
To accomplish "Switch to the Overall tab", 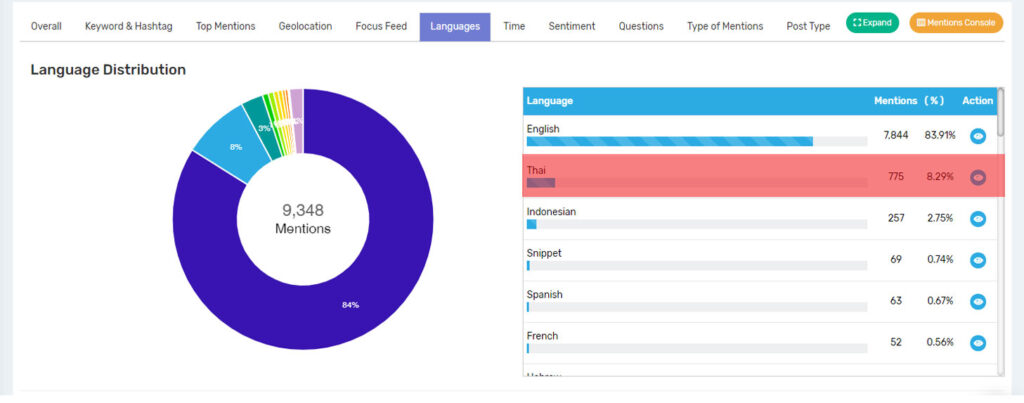I will click(x=46, y=26).
